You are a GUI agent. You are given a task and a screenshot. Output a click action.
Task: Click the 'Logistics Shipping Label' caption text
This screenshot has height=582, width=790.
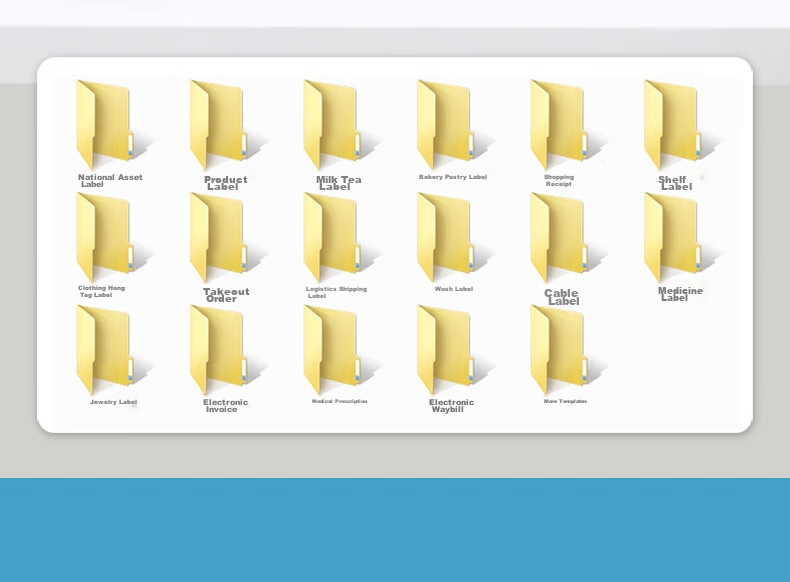click(336, 292)
